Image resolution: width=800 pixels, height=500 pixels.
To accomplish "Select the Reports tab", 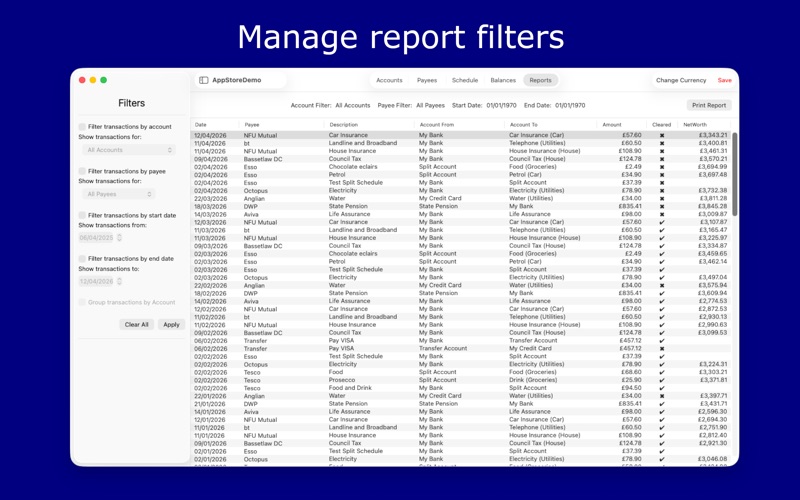I will click(540, 80).
